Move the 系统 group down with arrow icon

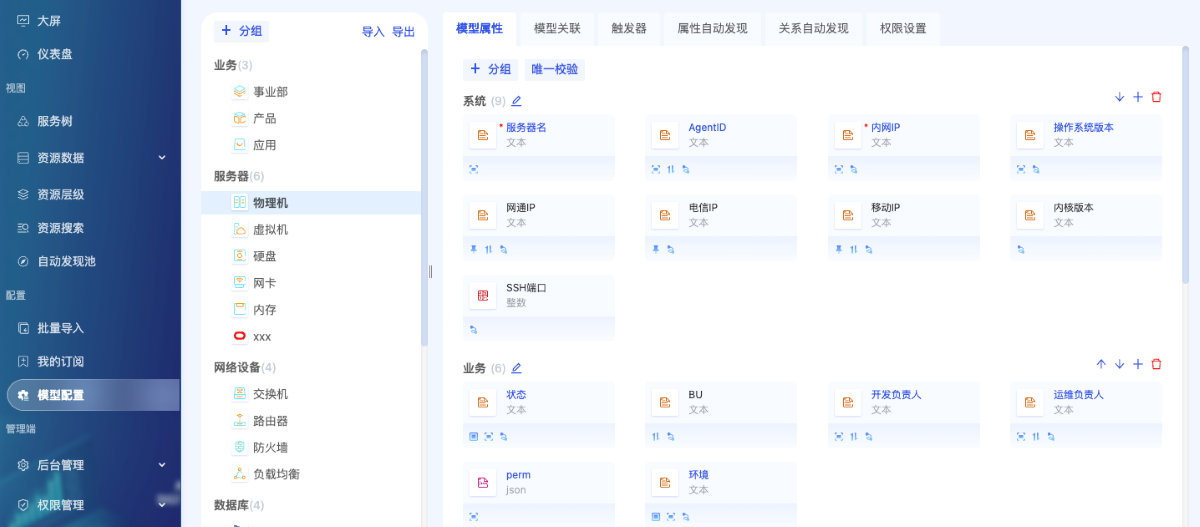1119,97
